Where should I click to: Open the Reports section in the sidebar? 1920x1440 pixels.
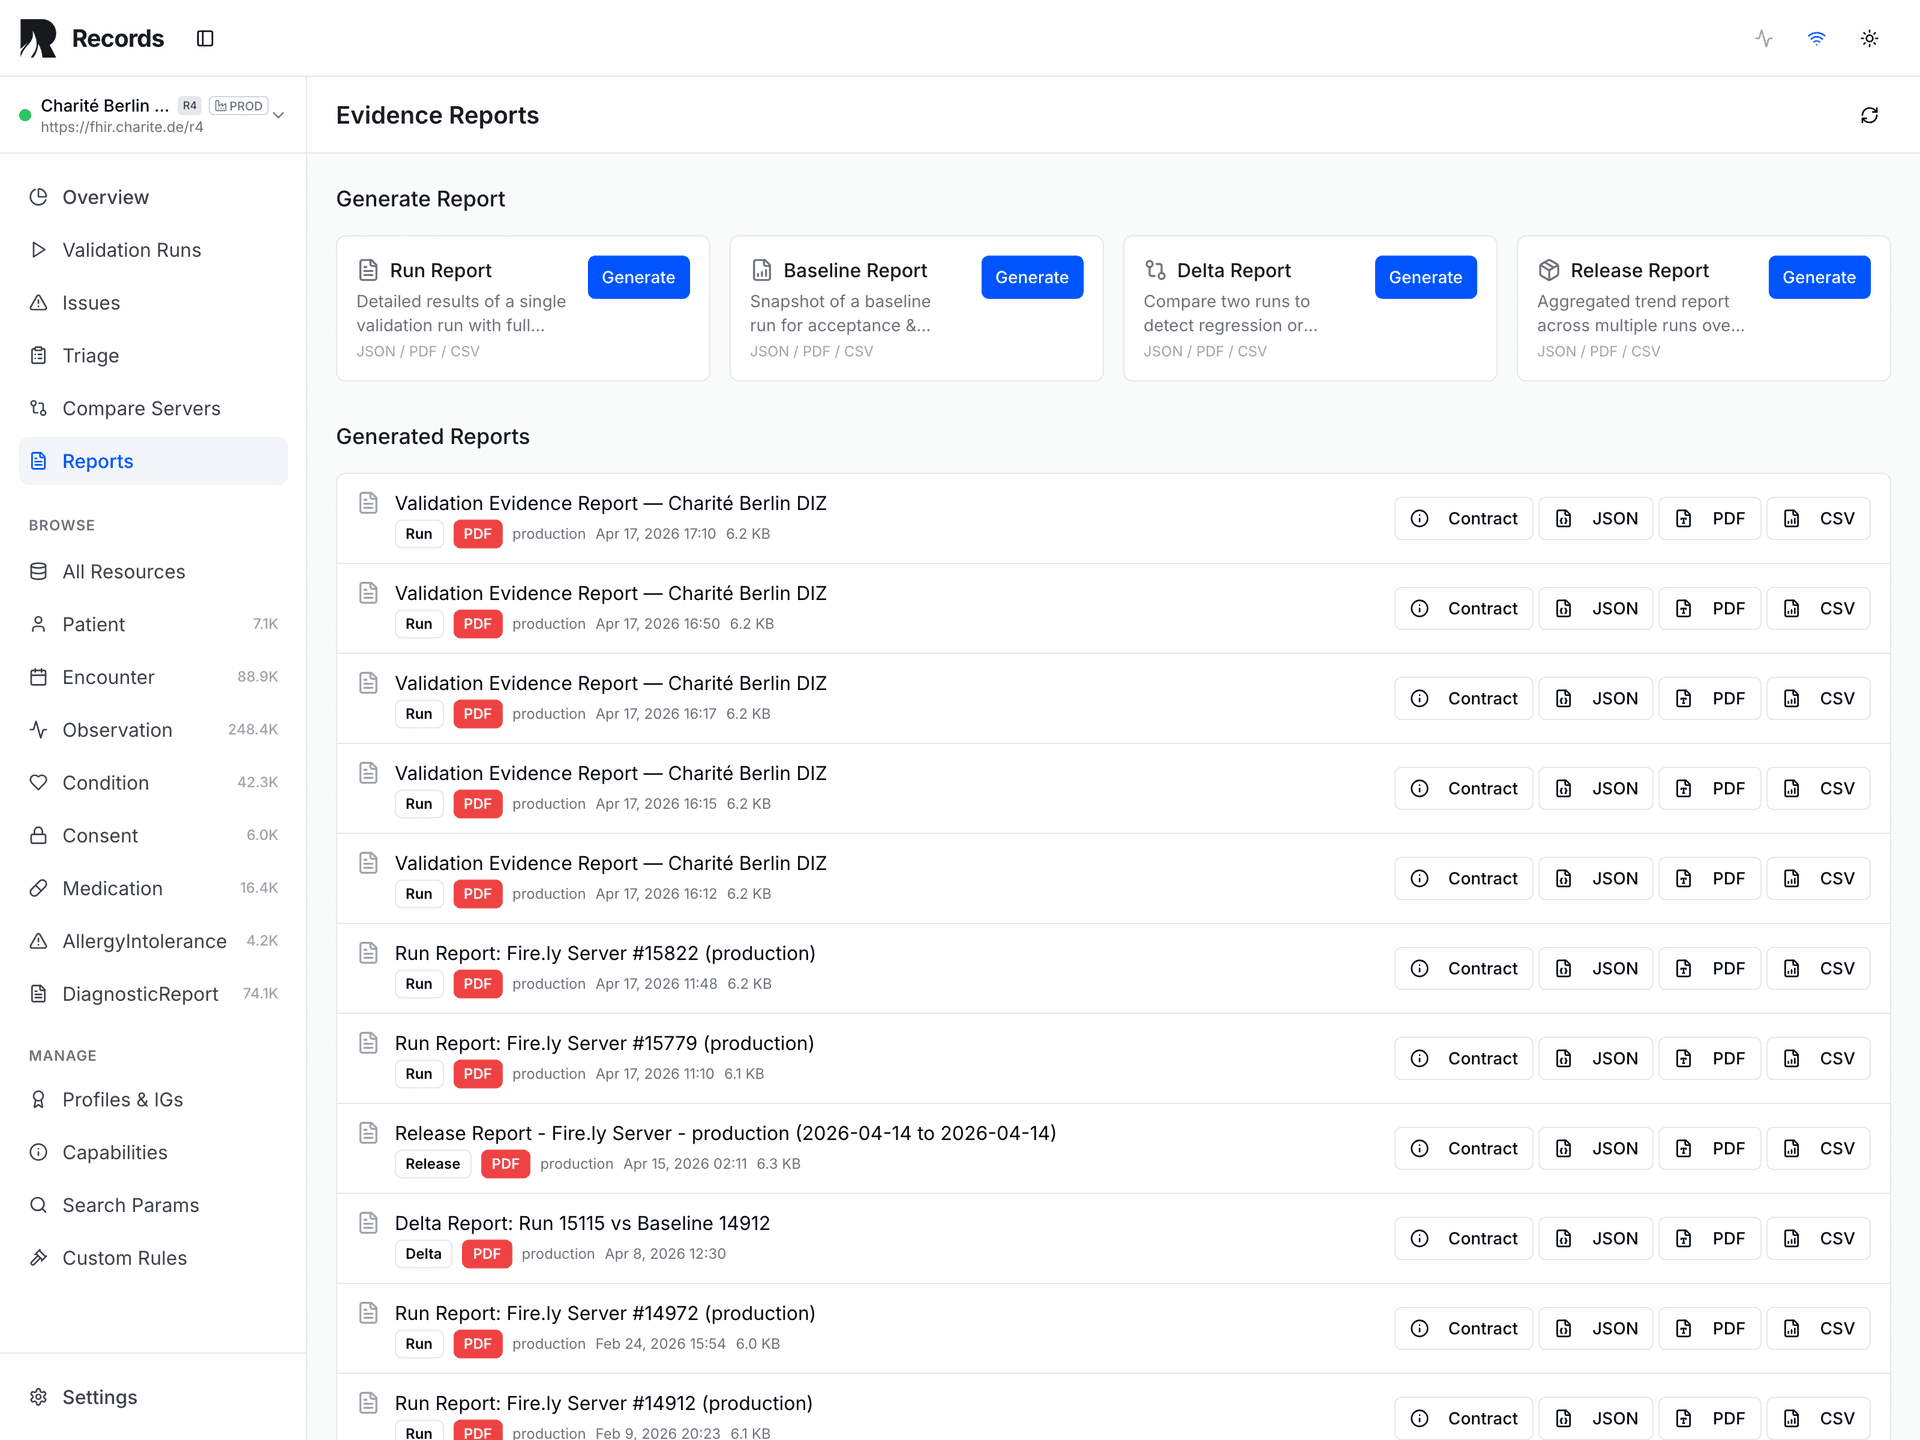point(97,461)
